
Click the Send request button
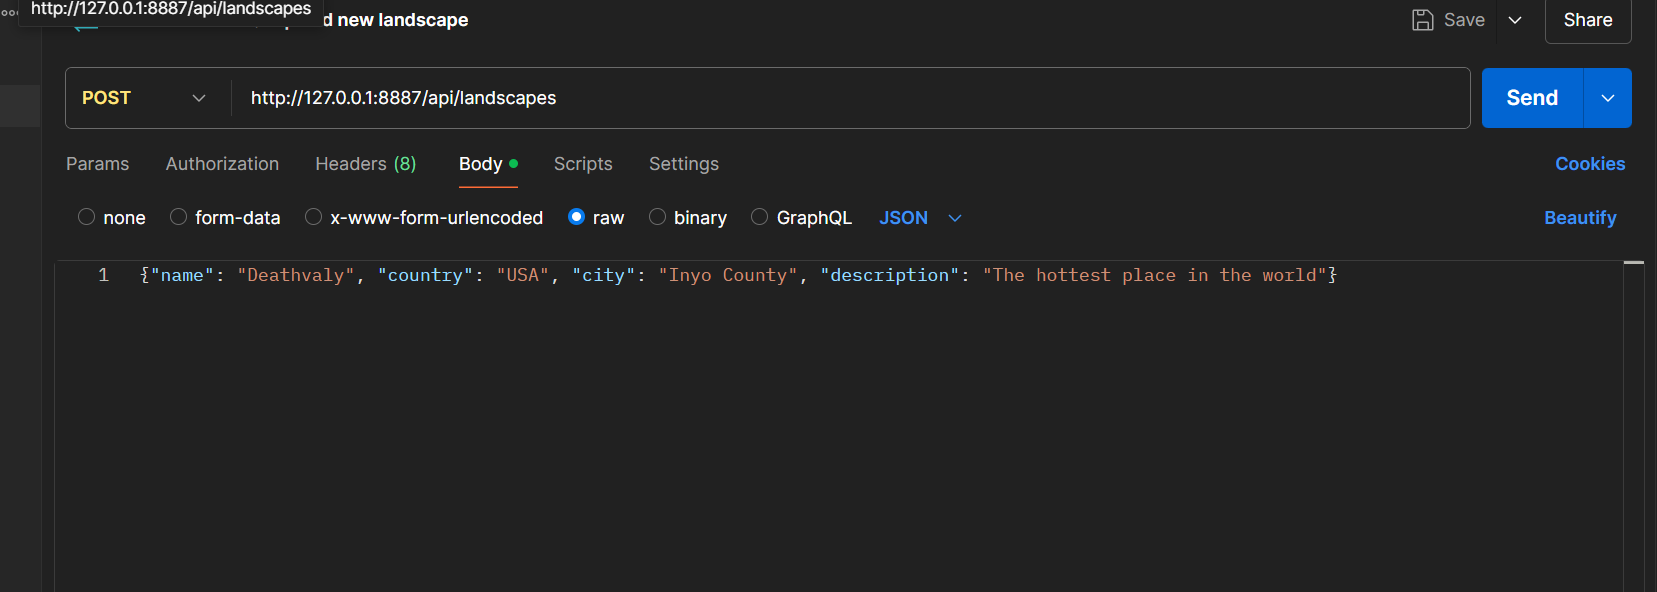tap(1532, 98)
